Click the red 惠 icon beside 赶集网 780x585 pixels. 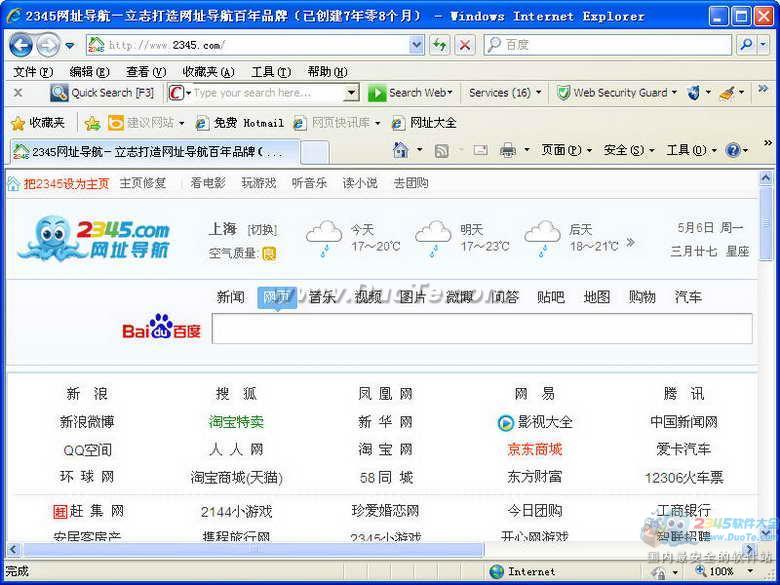coord(60,511)
